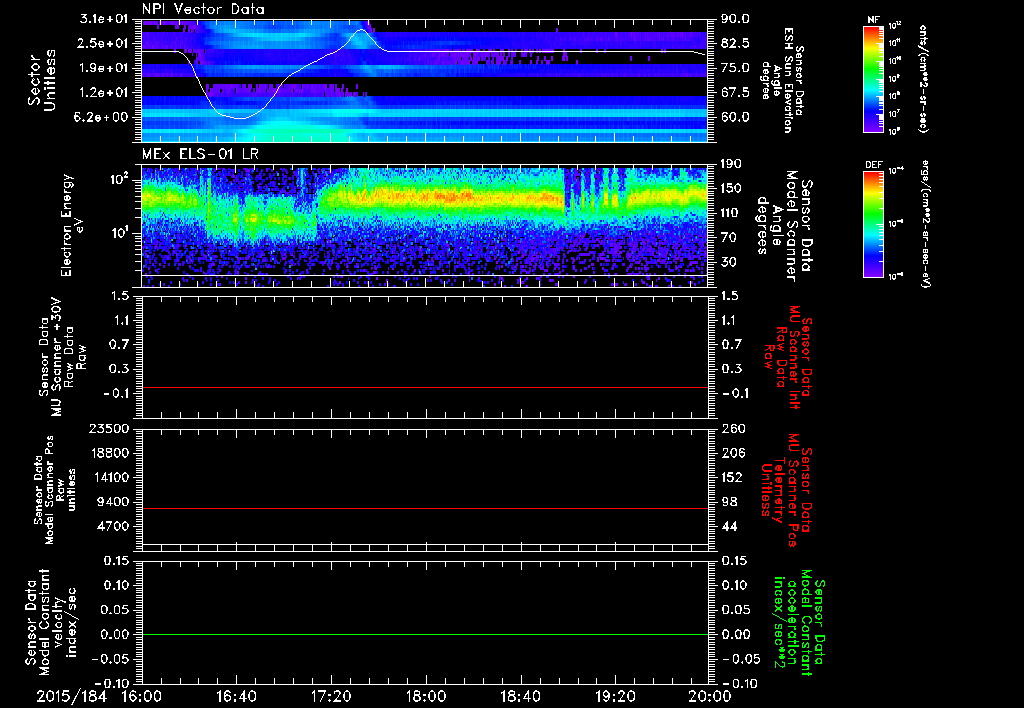Click the NF color scale bar
This screenshot has height=708, width=1024.
click(873, 79)
